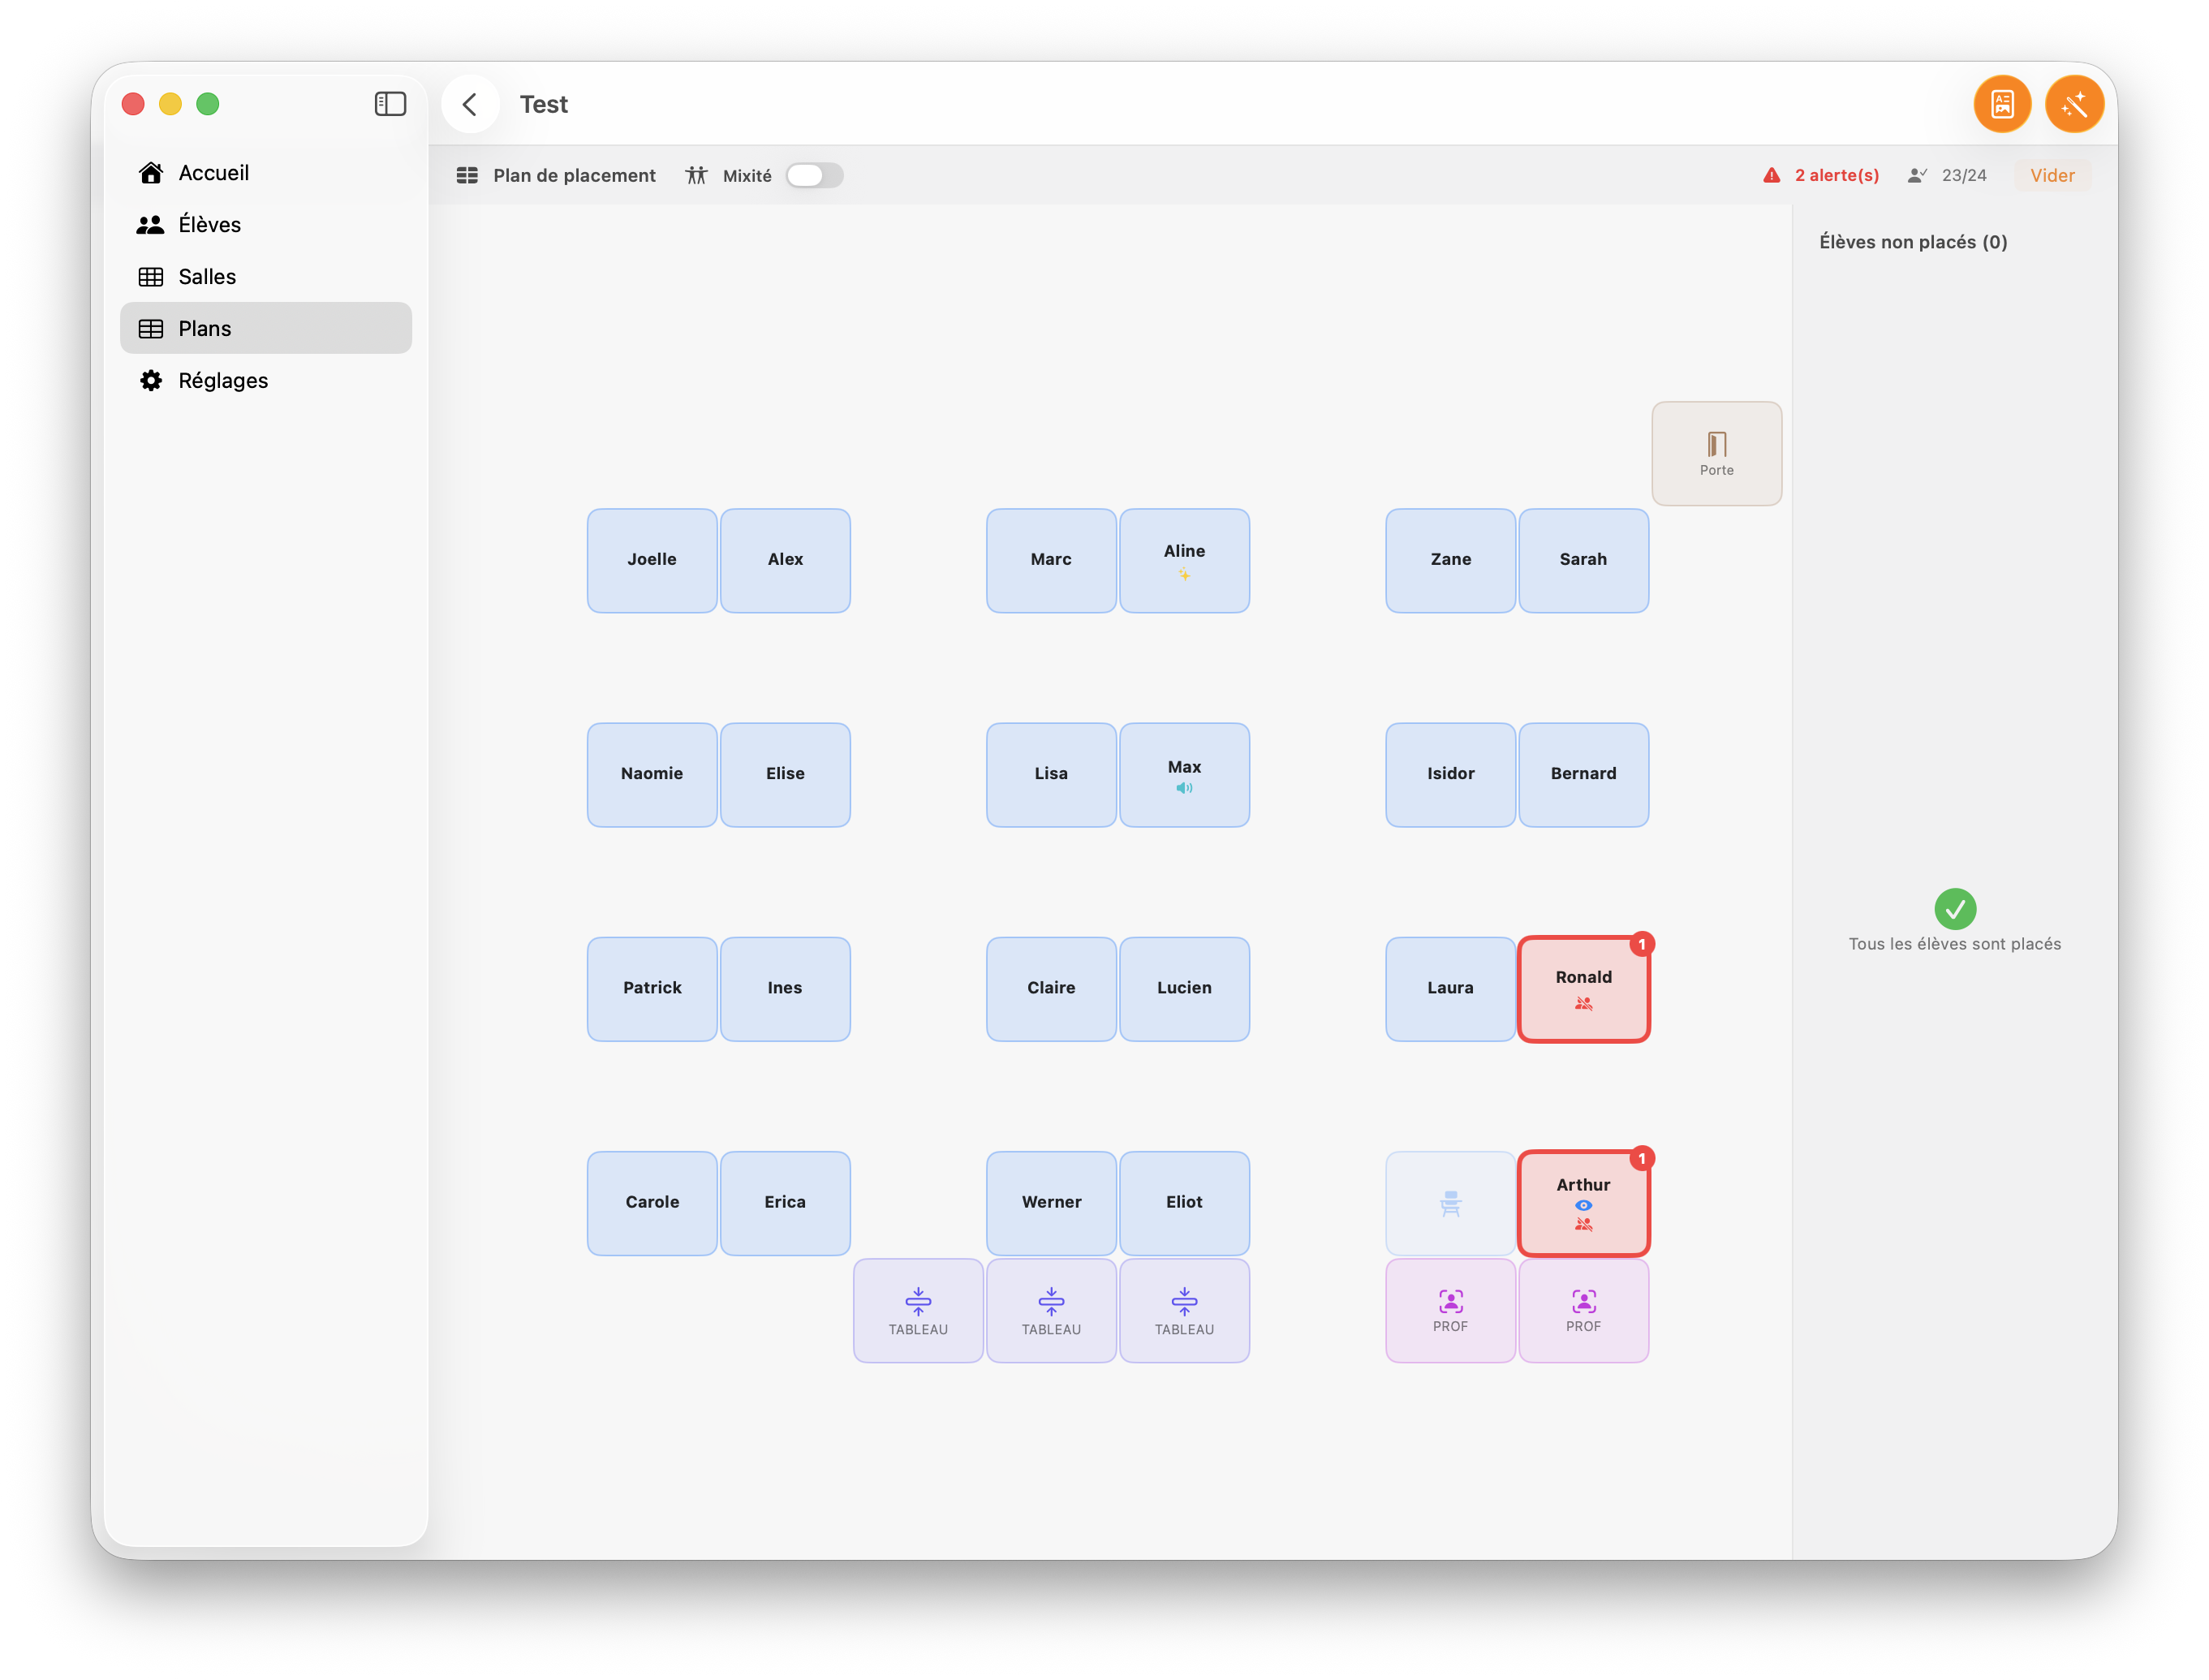Open Salles in the sidebar
This screenshot has height=1680, width=2209.
[266, 277]
